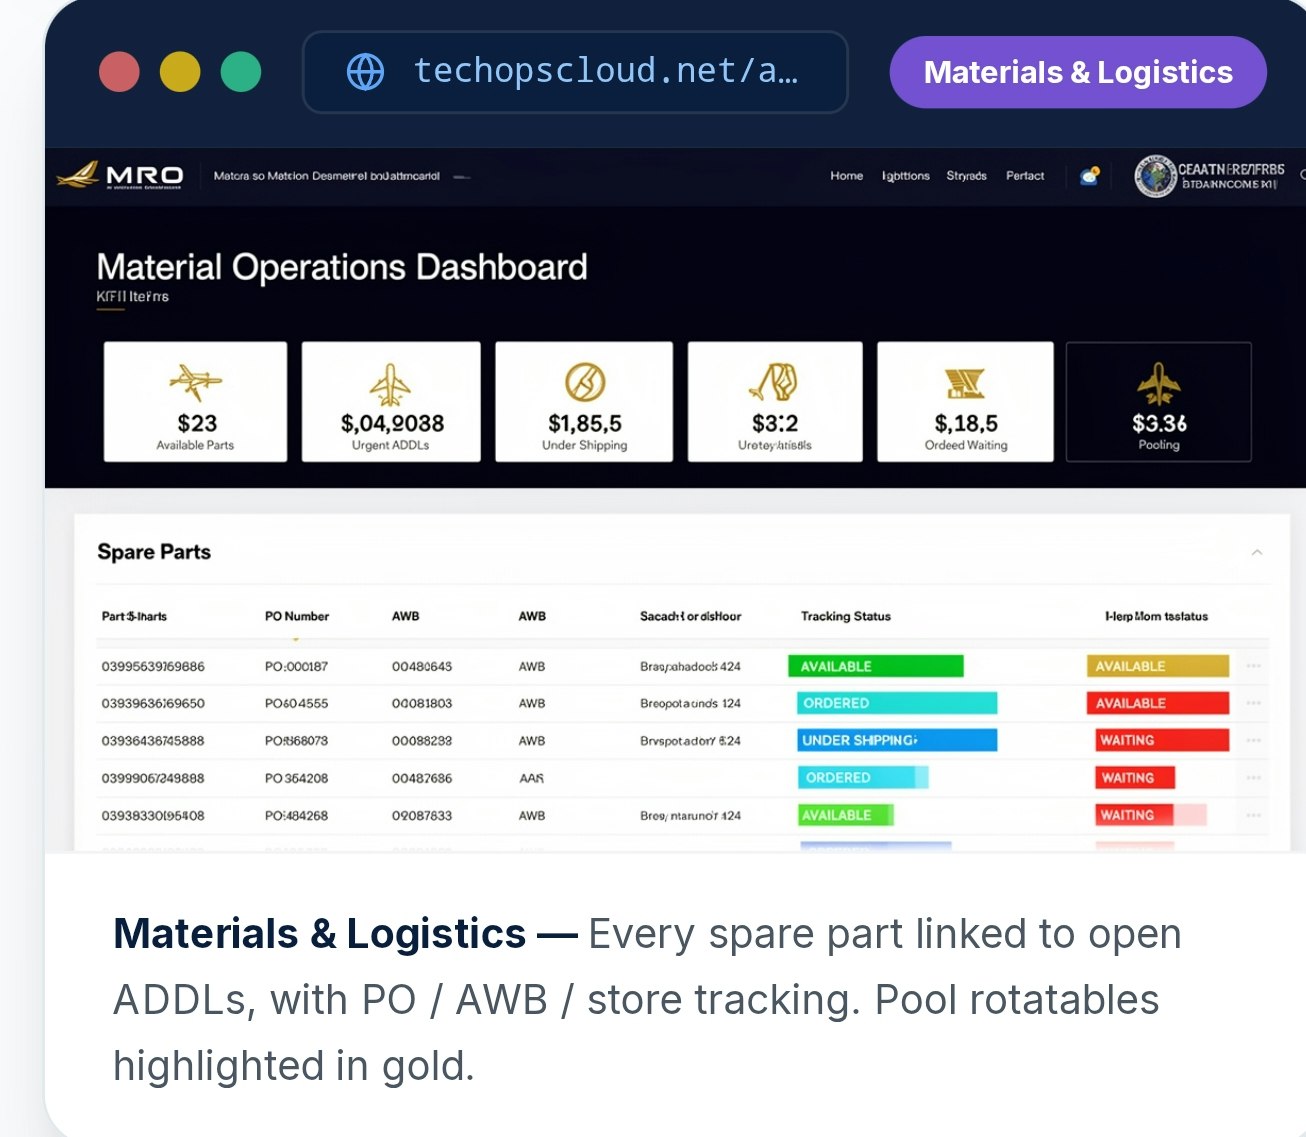Click the techopscloud.net address field
The image size is (1306, 1137).
(x=575, y=72)
